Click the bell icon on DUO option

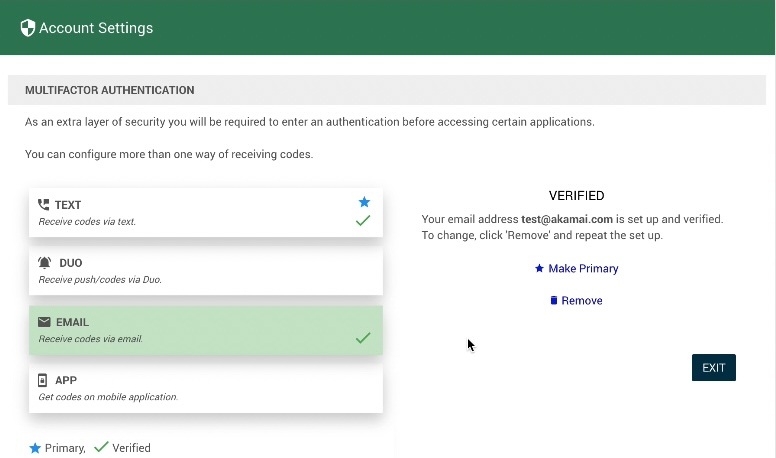[44, 263]
